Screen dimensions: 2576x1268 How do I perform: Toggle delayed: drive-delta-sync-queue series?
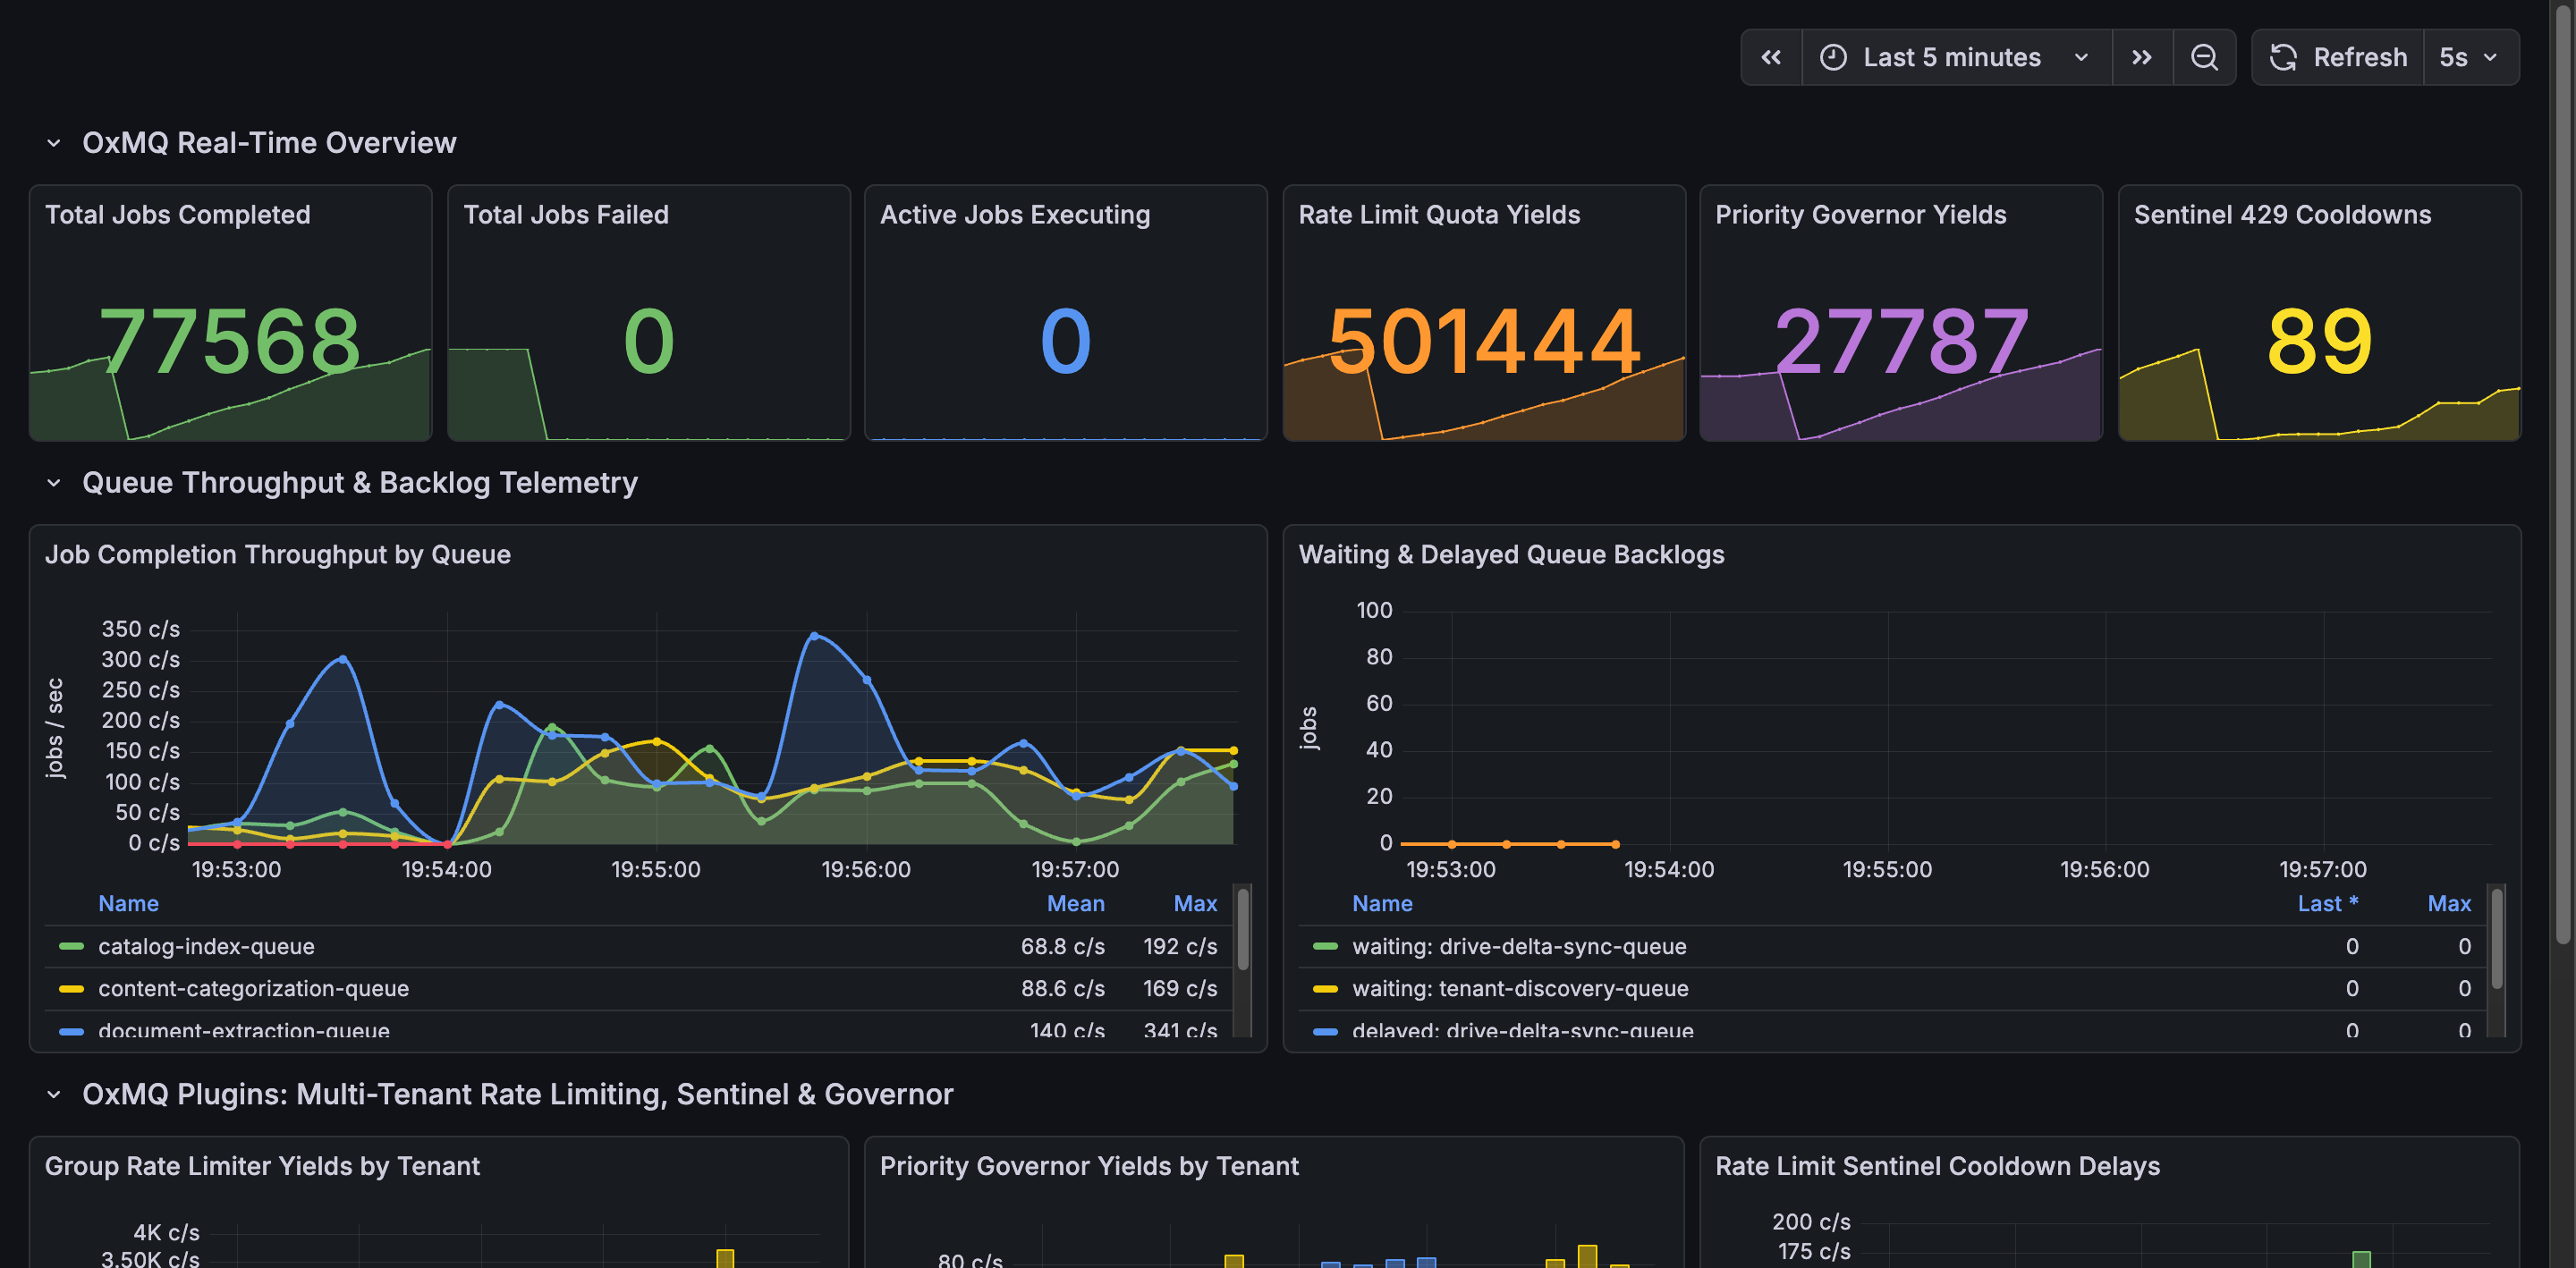pos(1523,1030)
